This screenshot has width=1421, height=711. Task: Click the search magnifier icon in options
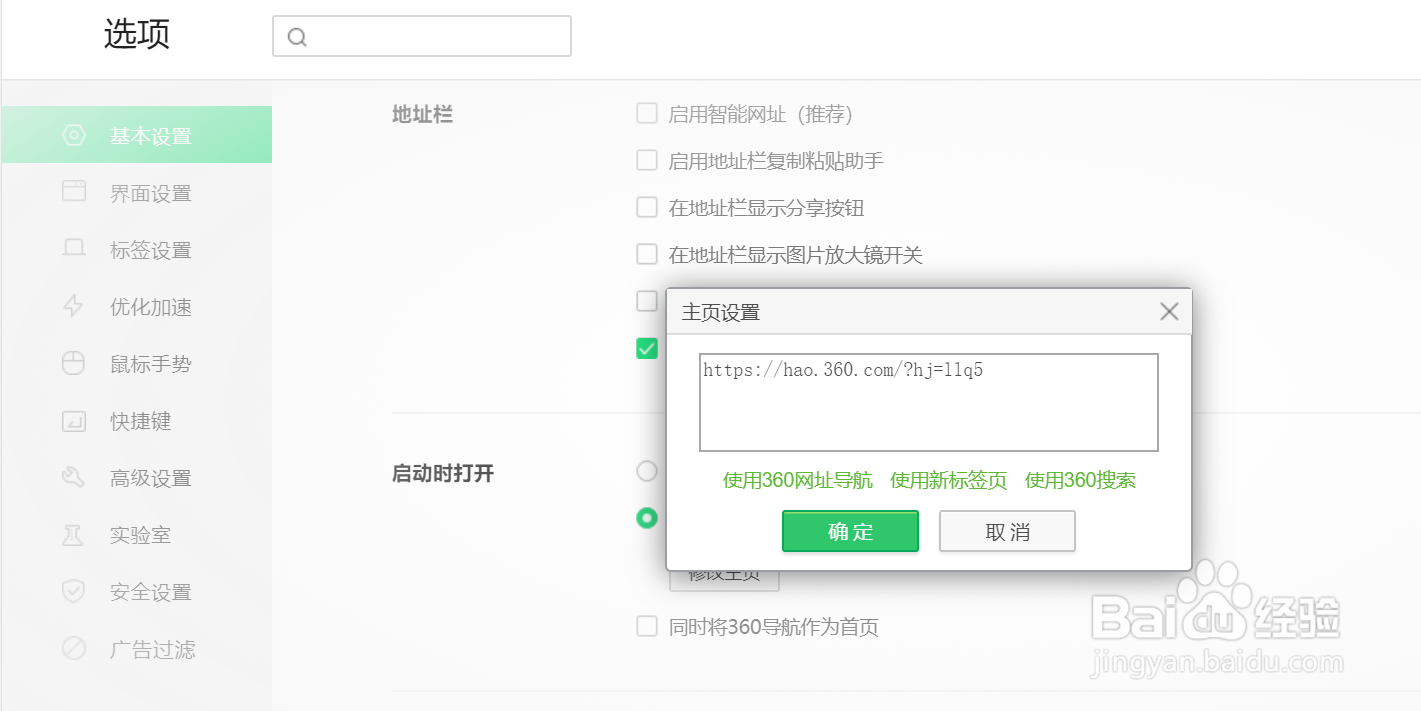[x=296, y=37]
